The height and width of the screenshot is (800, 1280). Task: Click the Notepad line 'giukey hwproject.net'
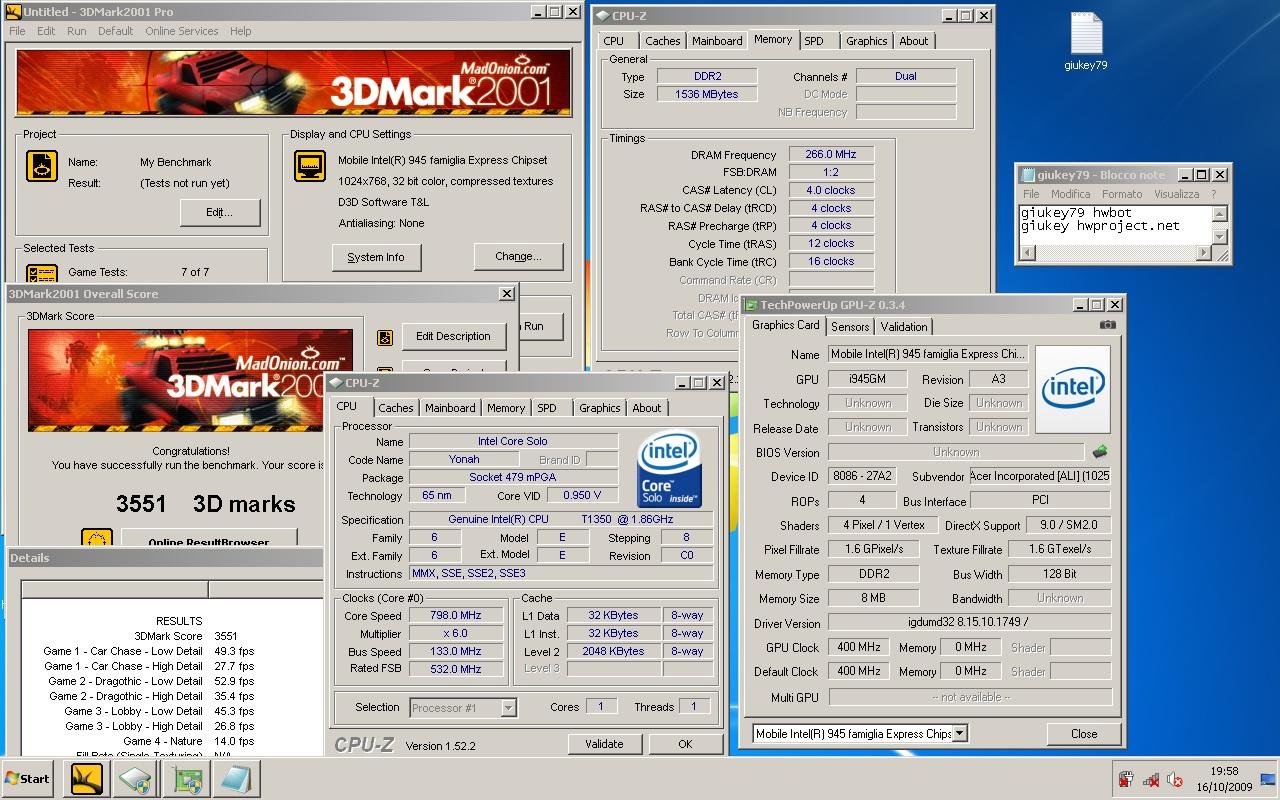coord(1100,226)
